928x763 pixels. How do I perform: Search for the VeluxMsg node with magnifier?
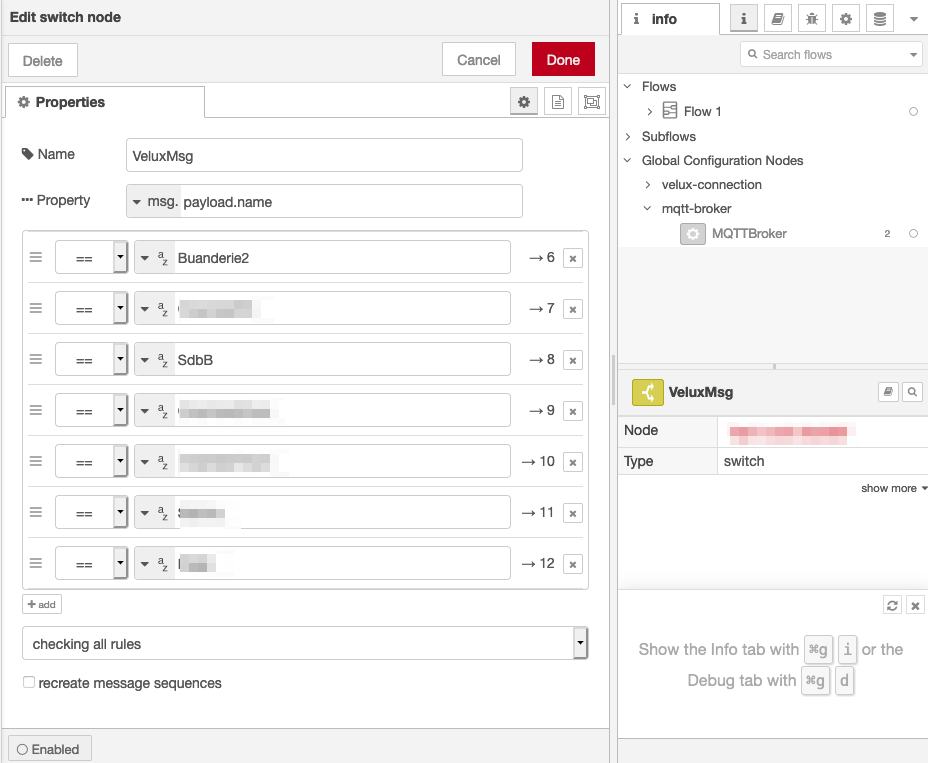click(x=911, y=393)
